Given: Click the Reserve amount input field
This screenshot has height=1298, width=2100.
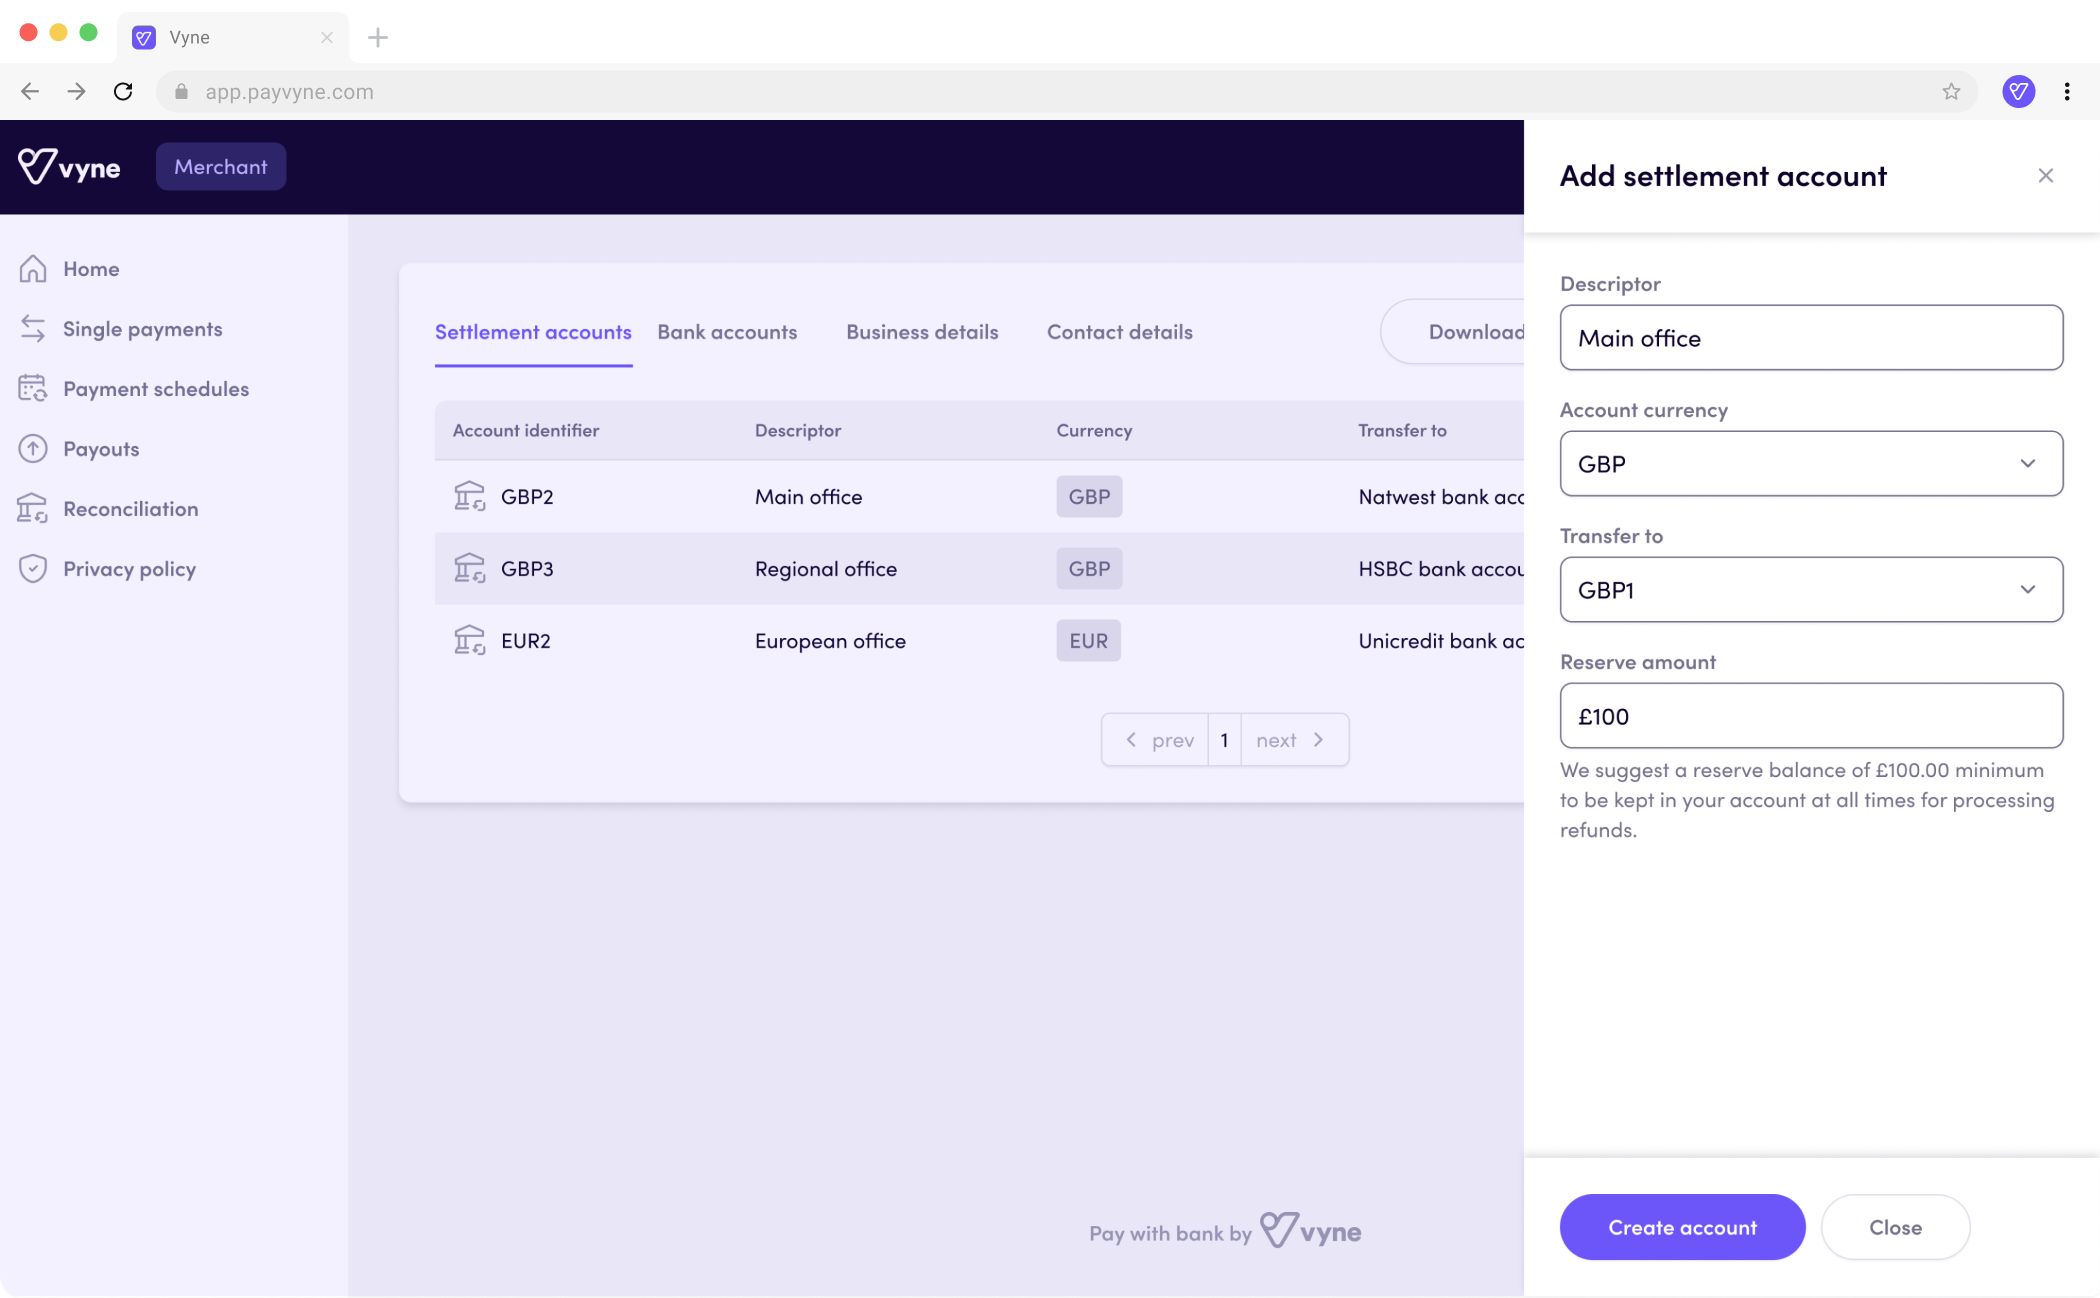Looking at the screenshot, I should coord(1810,716).
